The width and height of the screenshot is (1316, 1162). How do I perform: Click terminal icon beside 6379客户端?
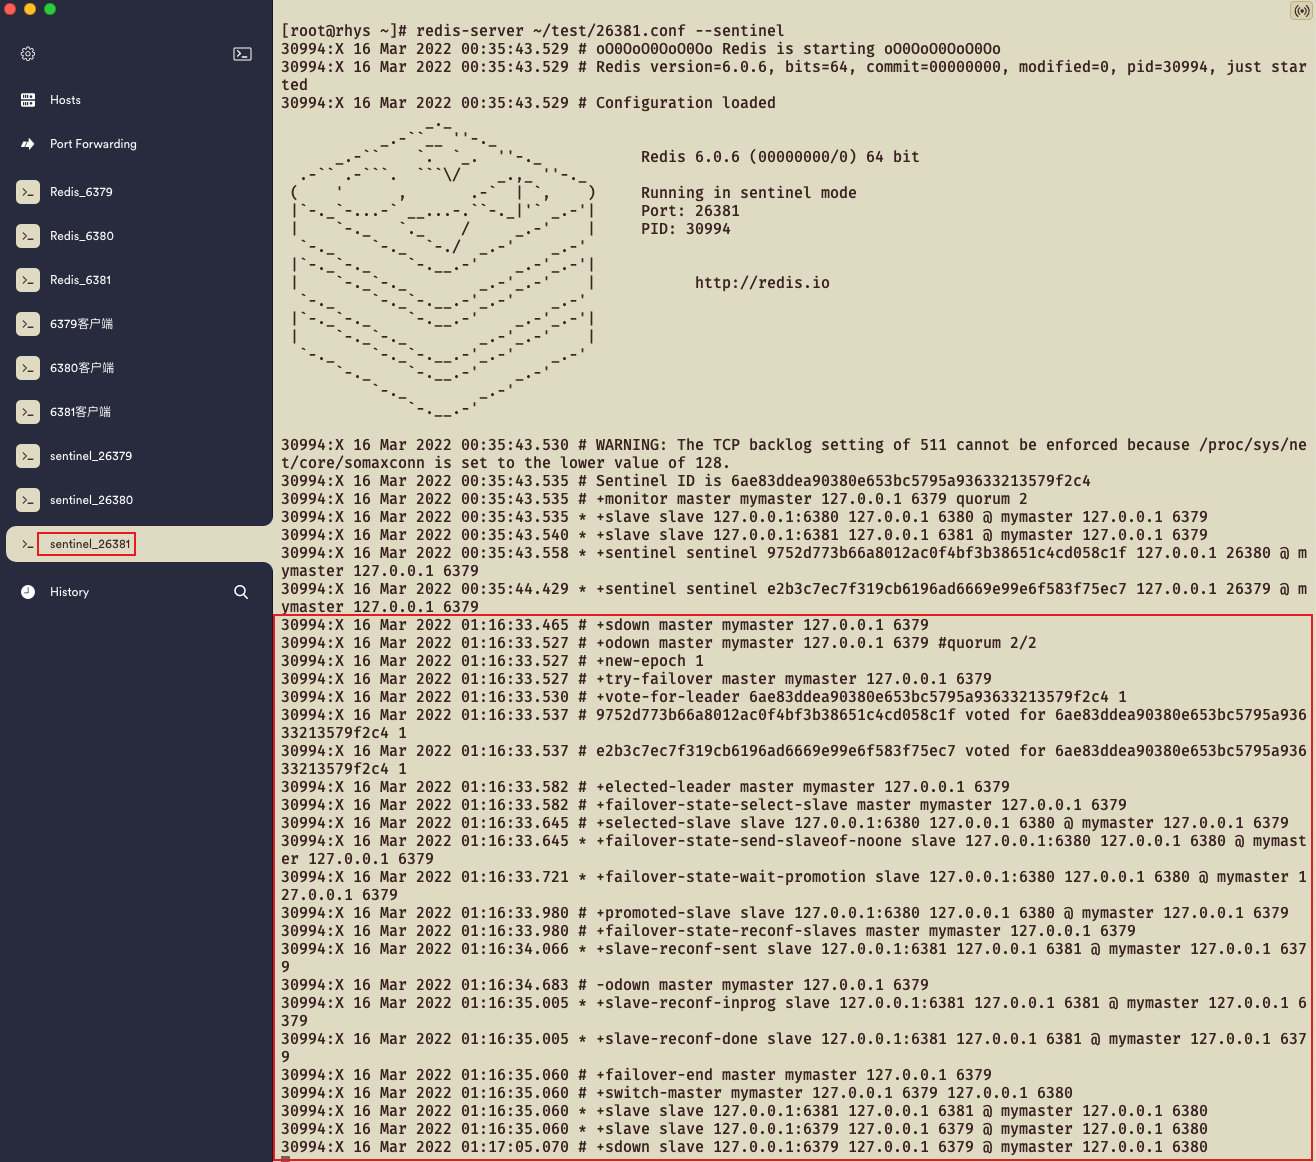28,324
